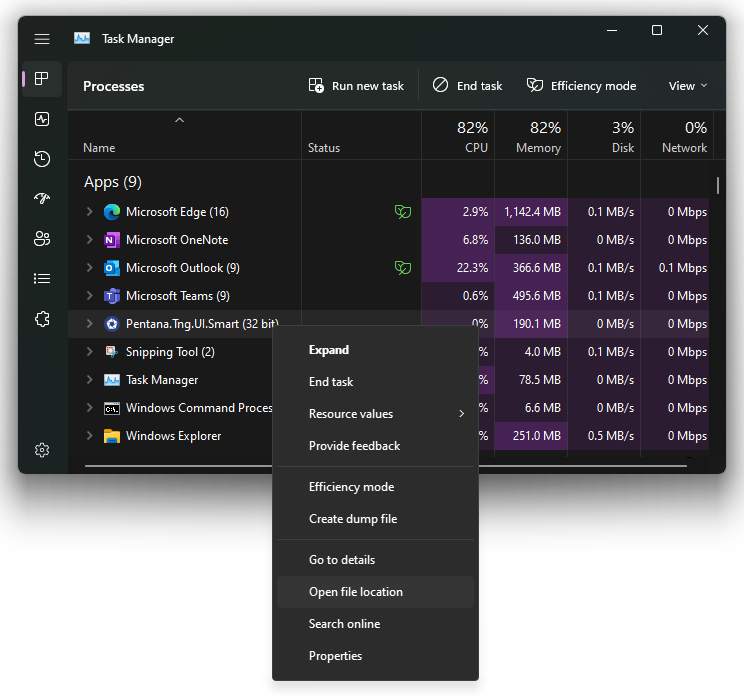Expand the Windows Explorer process group
This screenshot has width=744, height=696.
[90, 436]
